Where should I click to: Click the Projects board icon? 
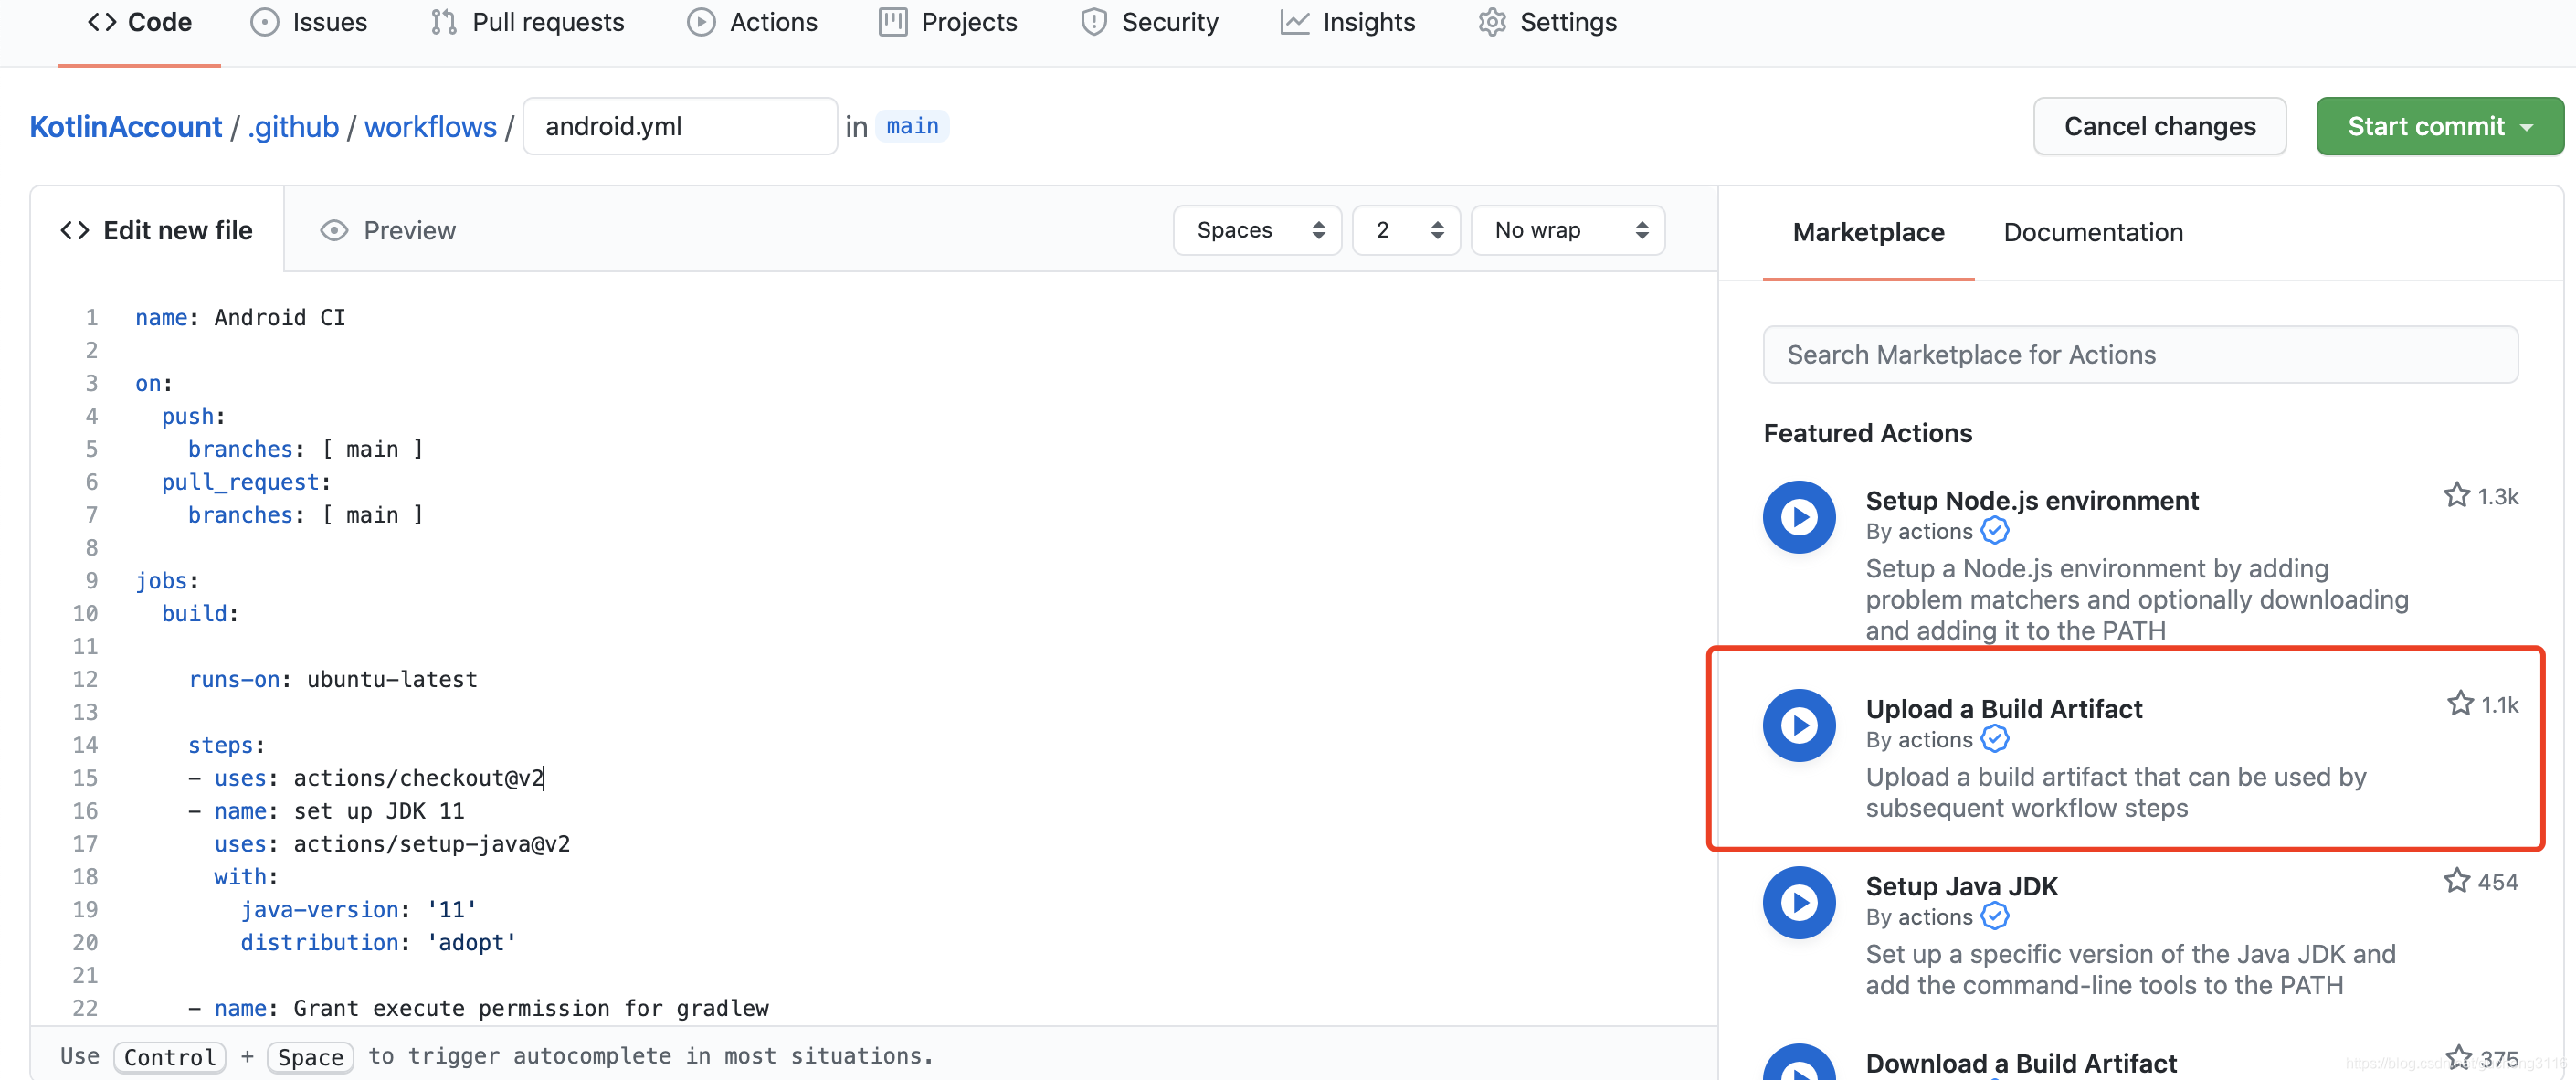tap(893, 22)
